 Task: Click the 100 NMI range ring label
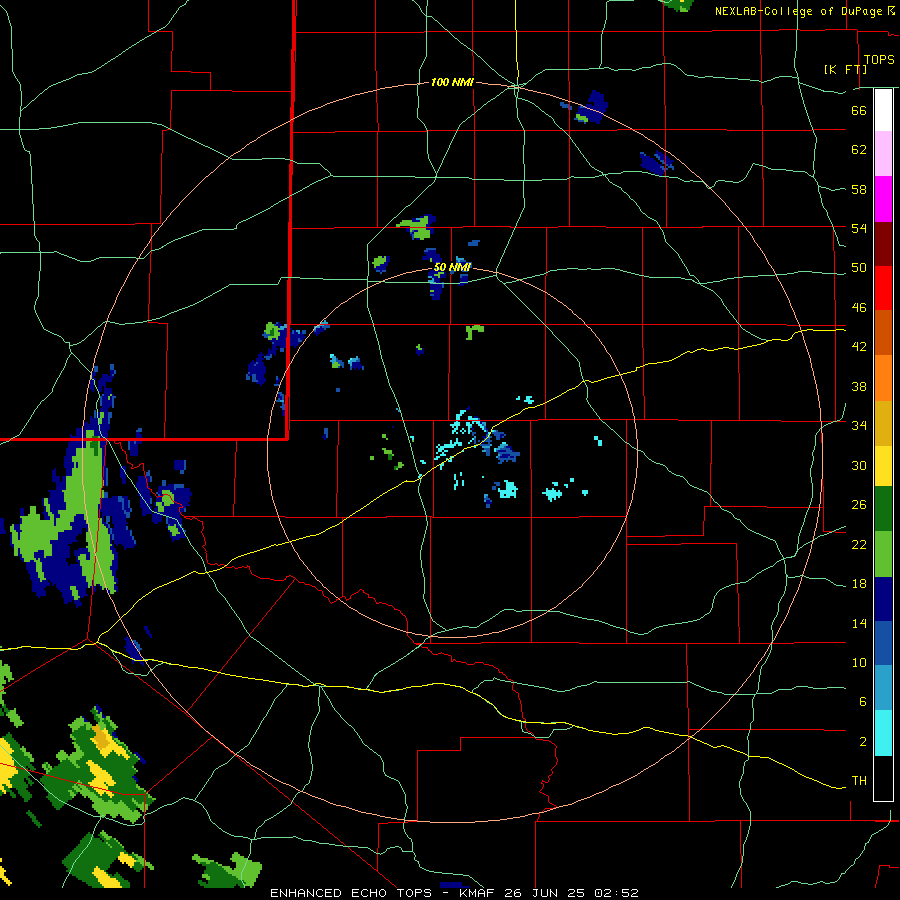point(452,83)
